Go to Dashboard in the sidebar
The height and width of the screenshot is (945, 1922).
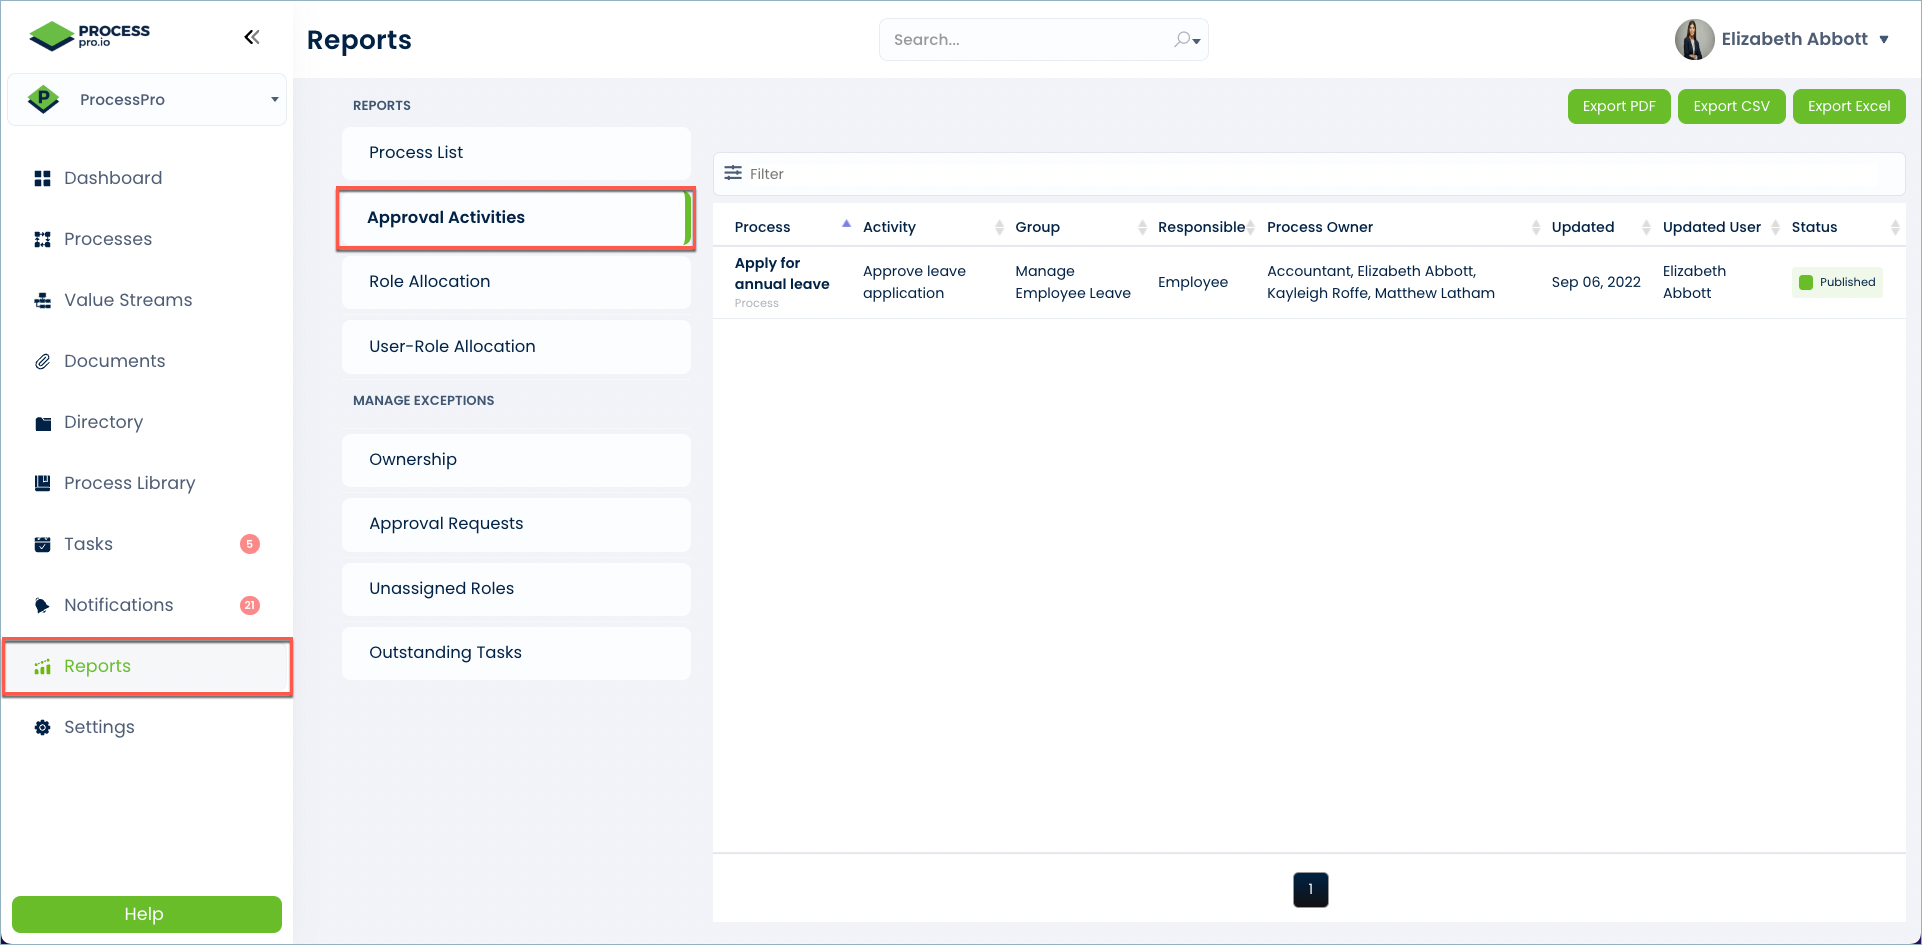pyautogui.click(x=113, y=178)
